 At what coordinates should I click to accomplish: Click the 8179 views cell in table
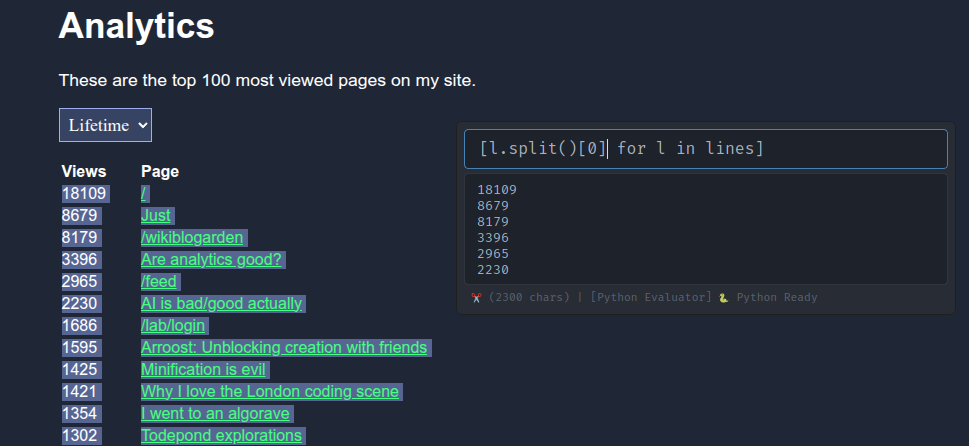[x=80, y=238]
